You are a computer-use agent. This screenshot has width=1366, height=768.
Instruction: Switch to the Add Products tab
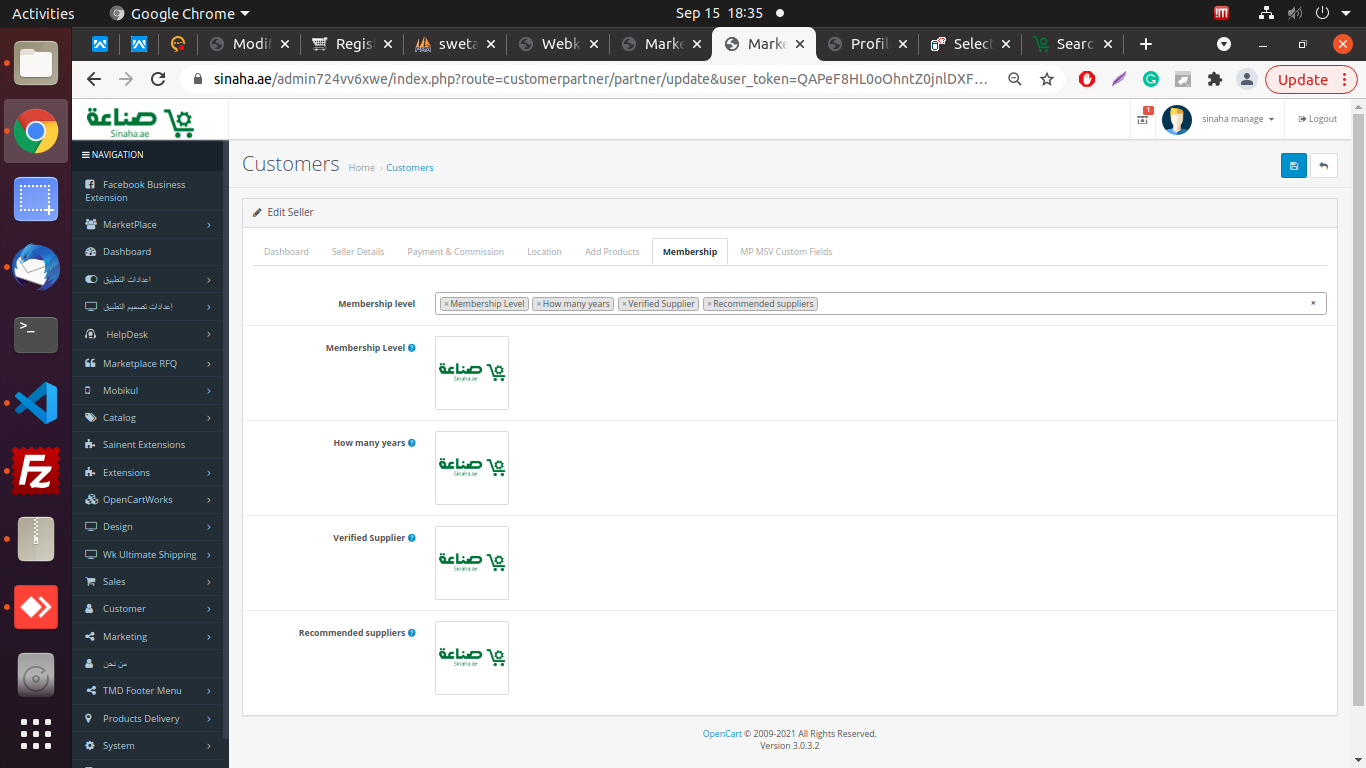(x=612, y=252)
